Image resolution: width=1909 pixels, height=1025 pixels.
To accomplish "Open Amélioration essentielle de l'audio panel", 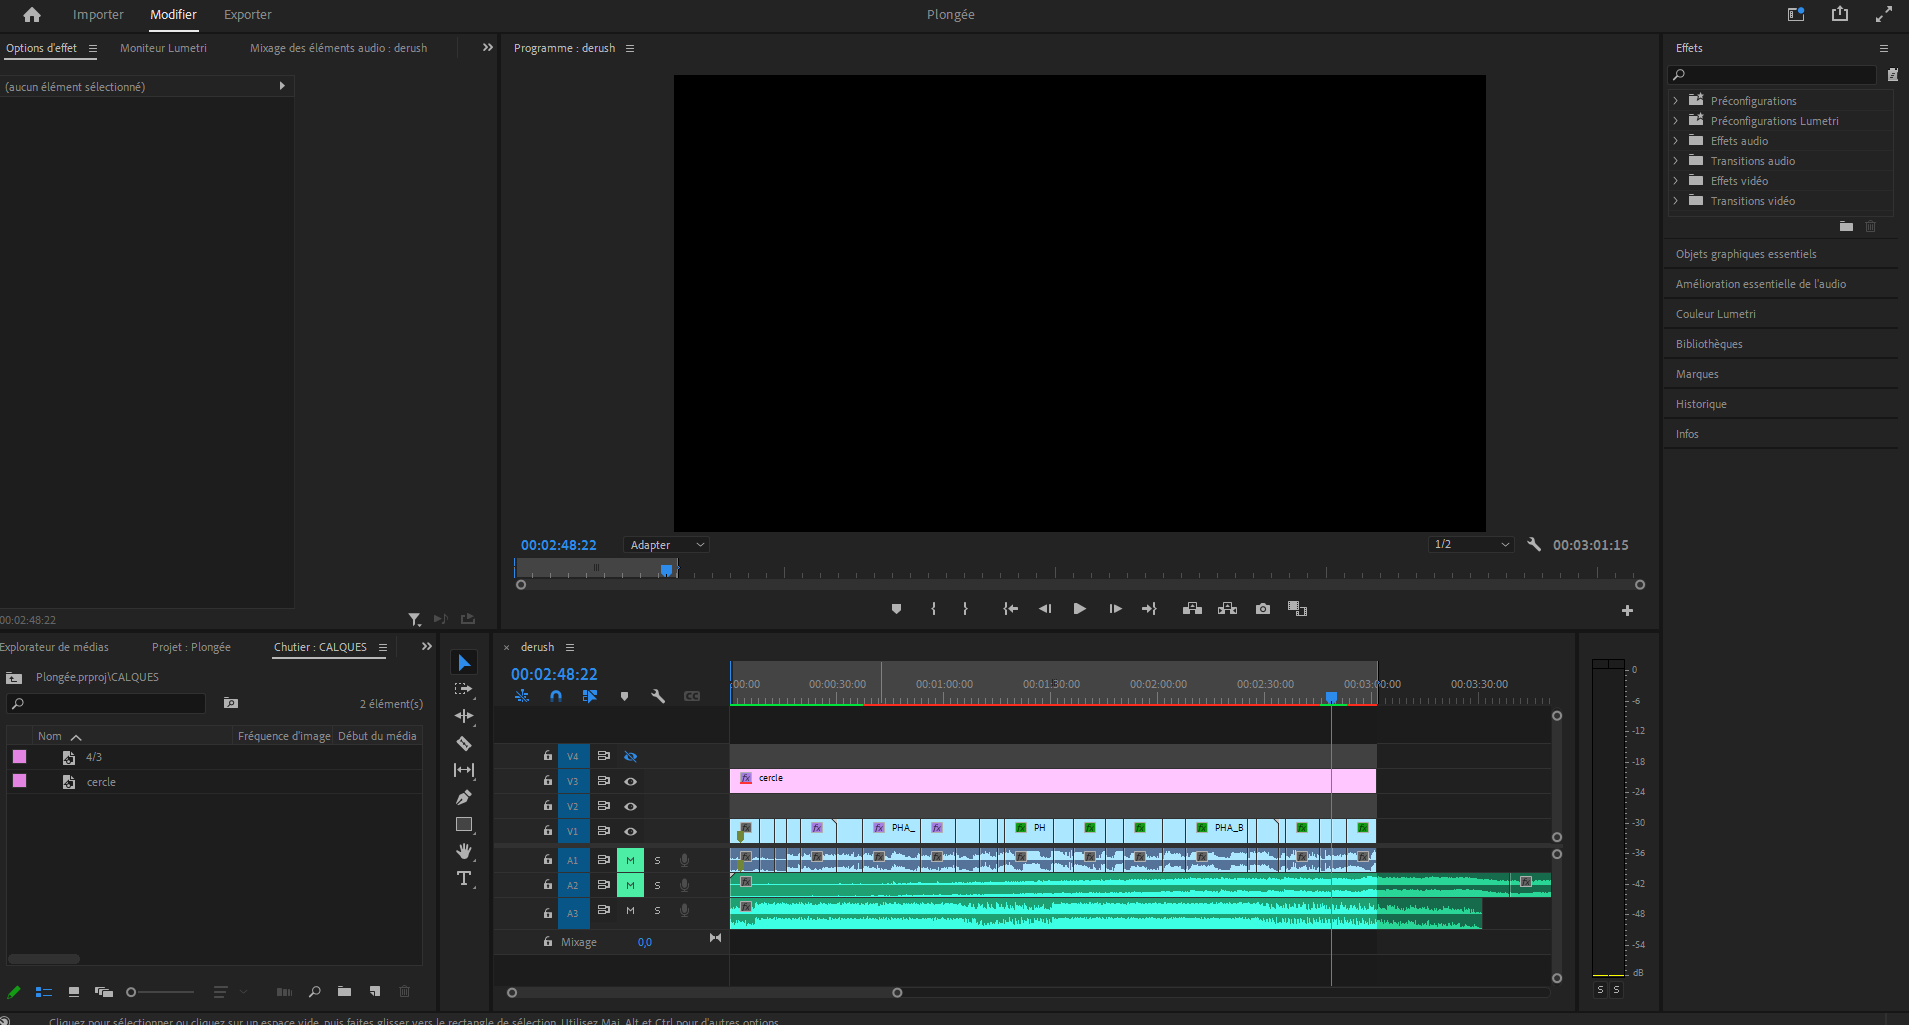I will (x=1761, y=284).
